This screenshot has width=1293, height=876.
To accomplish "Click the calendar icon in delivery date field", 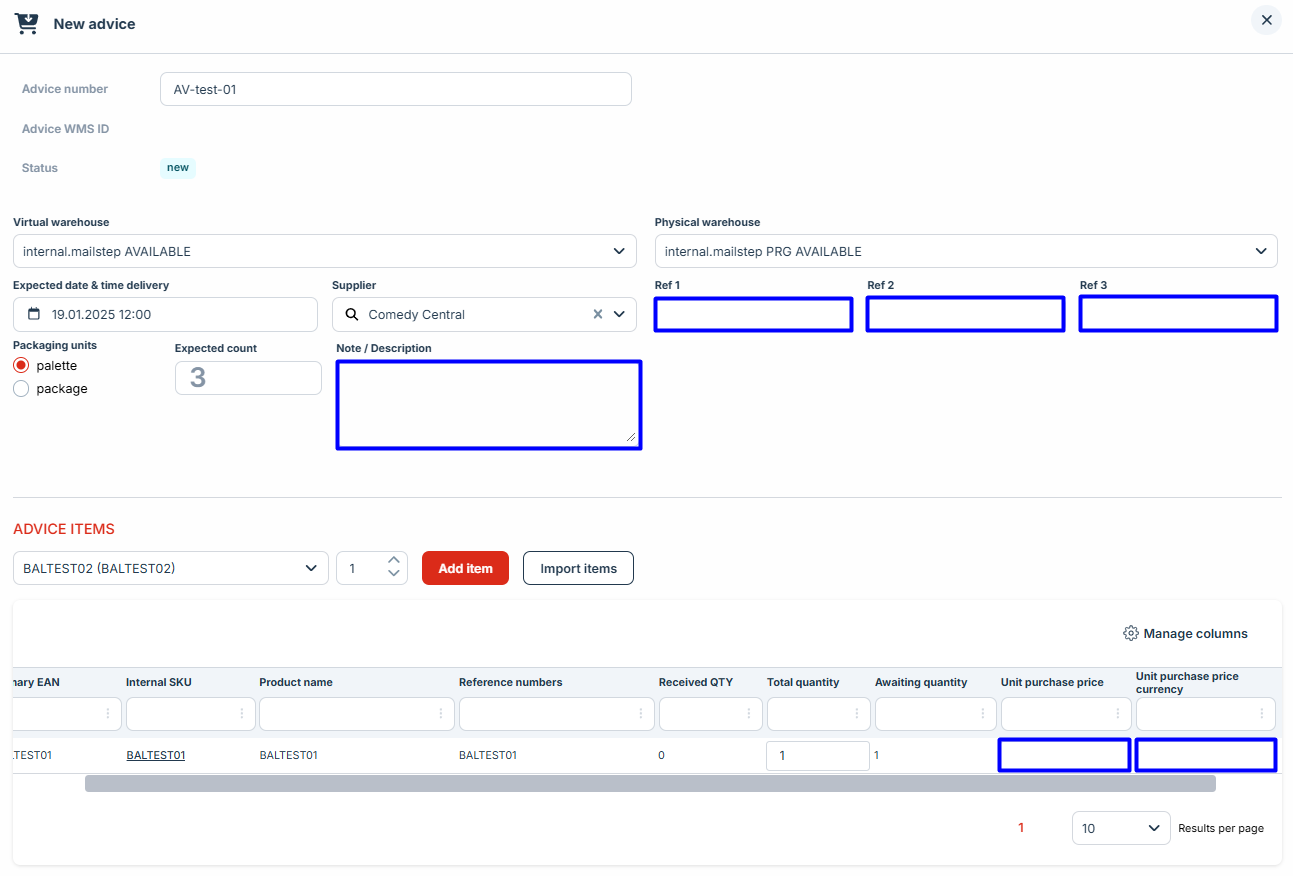I will (34, 315).
